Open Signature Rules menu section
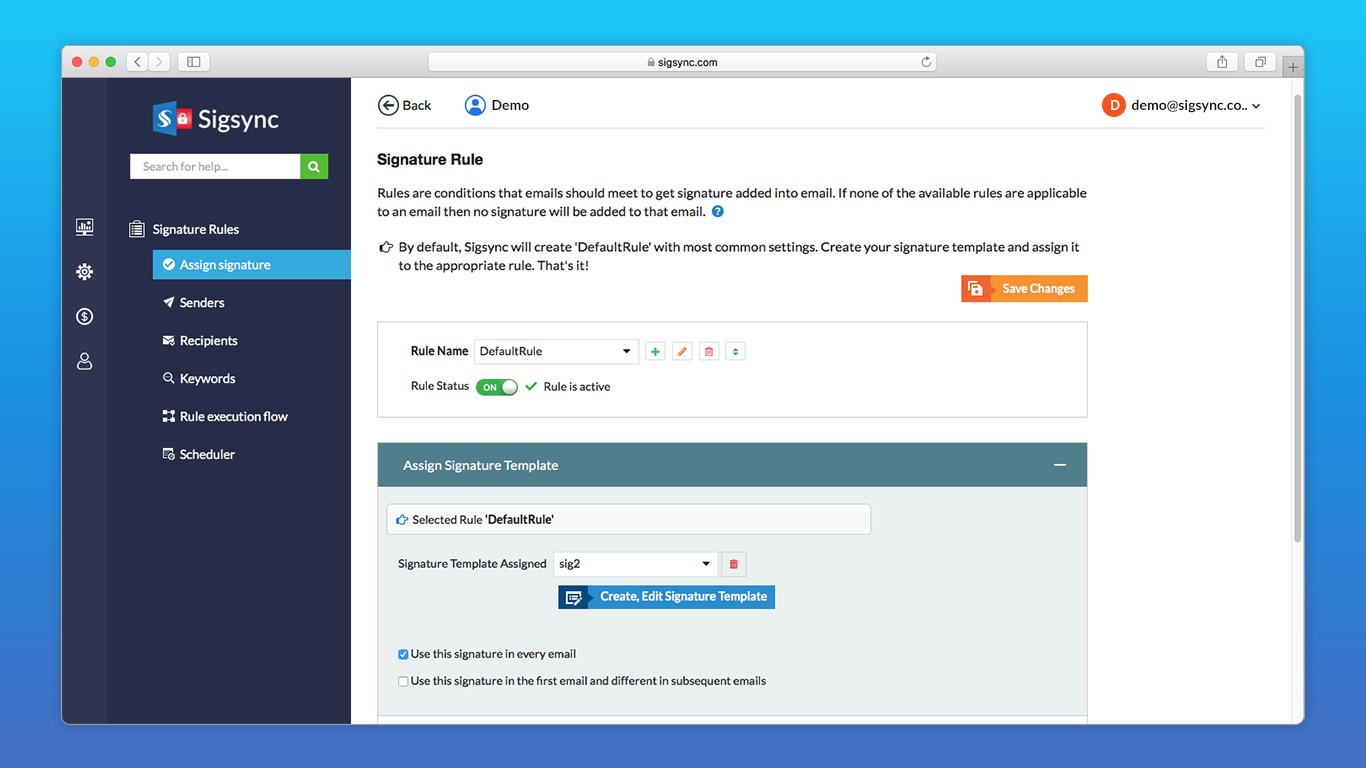 (185, 229)
